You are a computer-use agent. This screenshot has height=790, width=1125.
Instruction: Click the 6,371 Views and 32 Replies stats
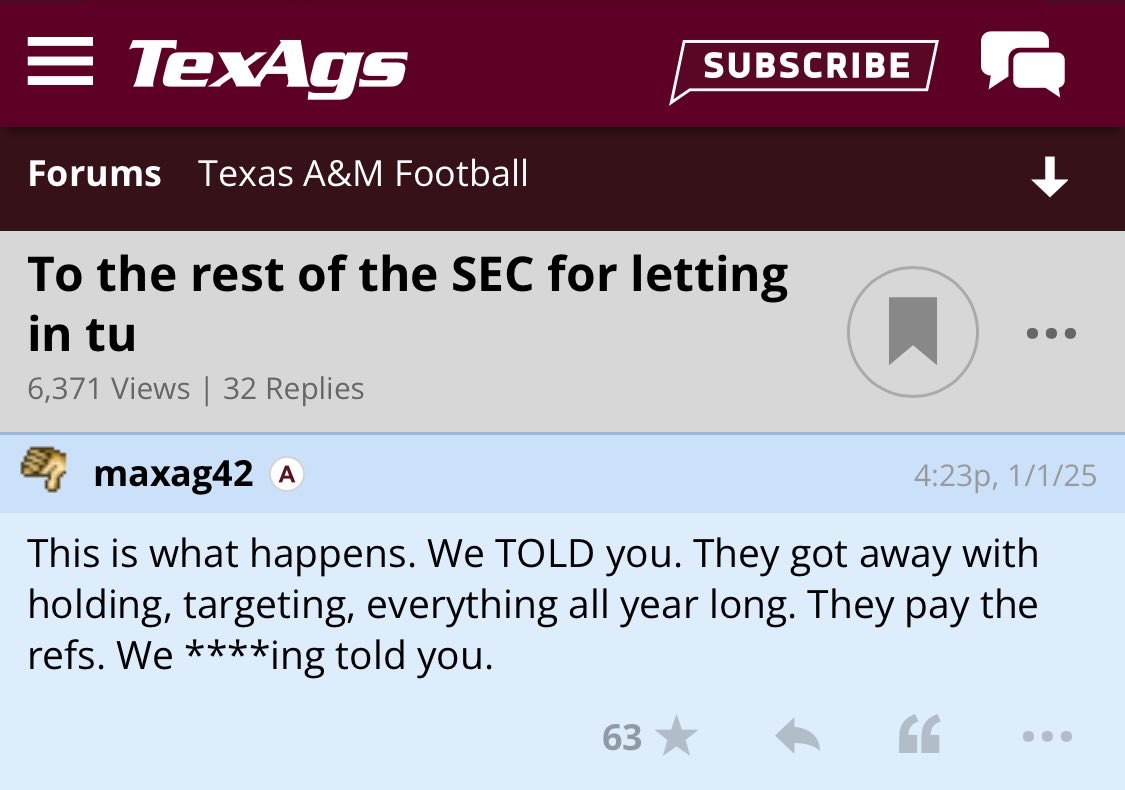[x=196, y=388]
